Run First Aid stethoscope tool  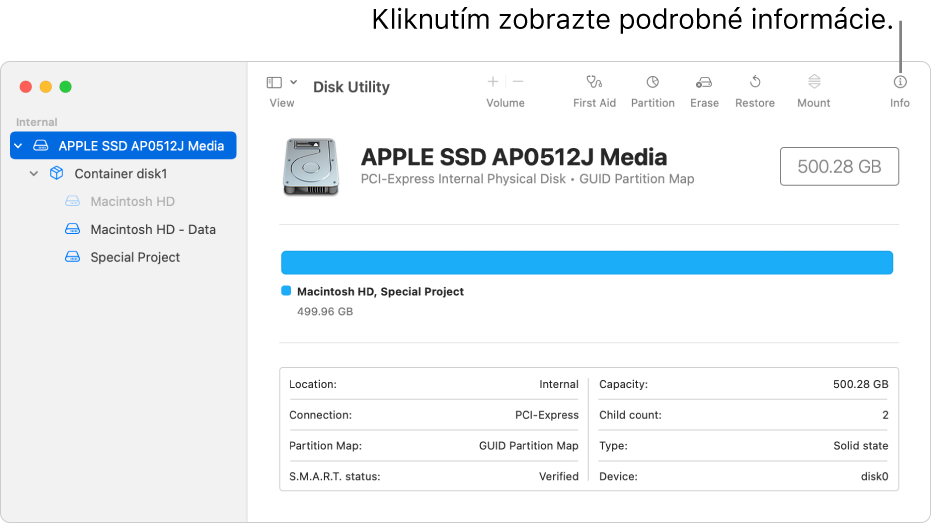[x=594, y=82]
